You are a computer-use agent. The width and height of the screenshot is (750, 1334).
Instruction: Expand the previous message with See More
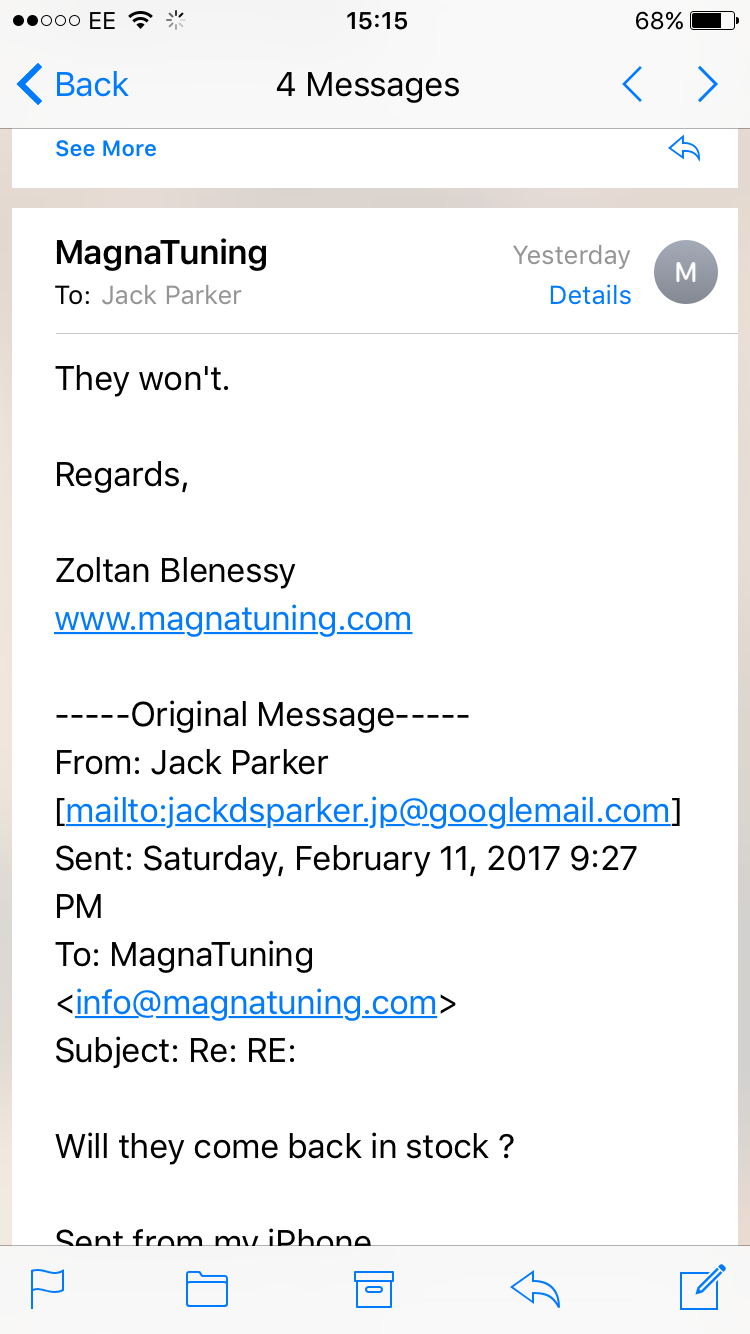point(105,149)
